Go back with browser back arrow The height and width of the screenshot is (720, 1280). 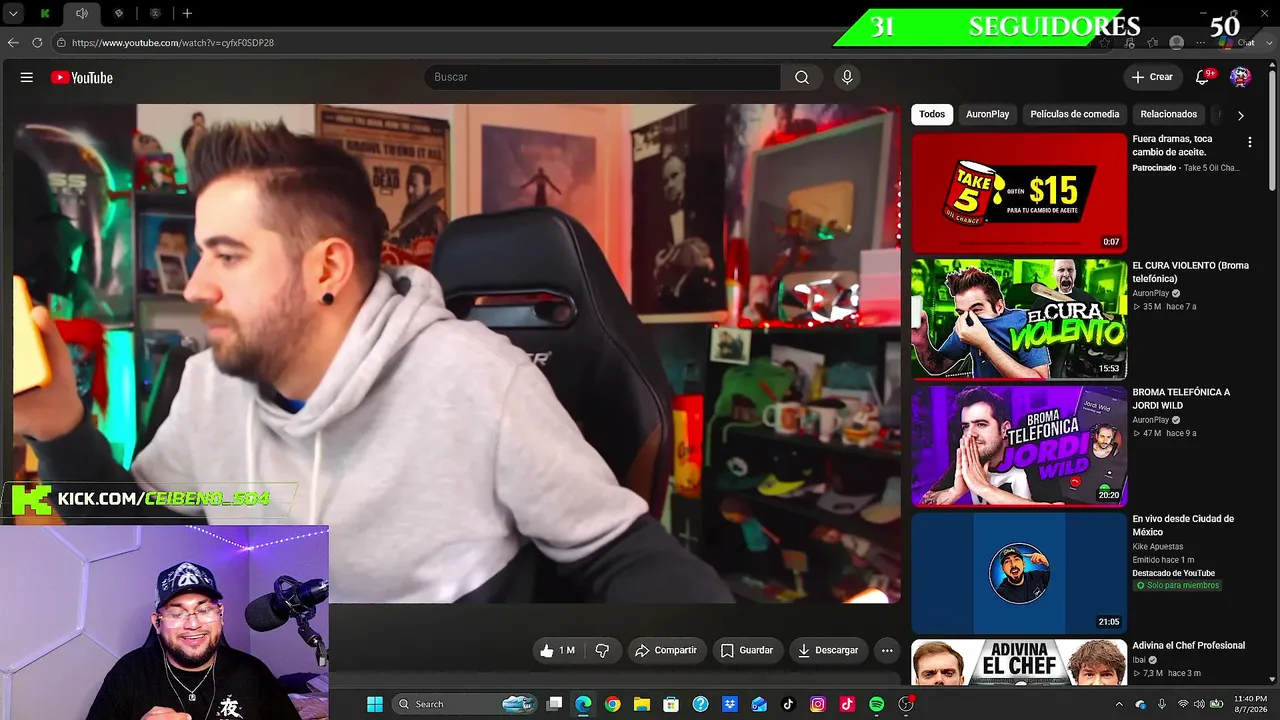(x=13, y=43)
